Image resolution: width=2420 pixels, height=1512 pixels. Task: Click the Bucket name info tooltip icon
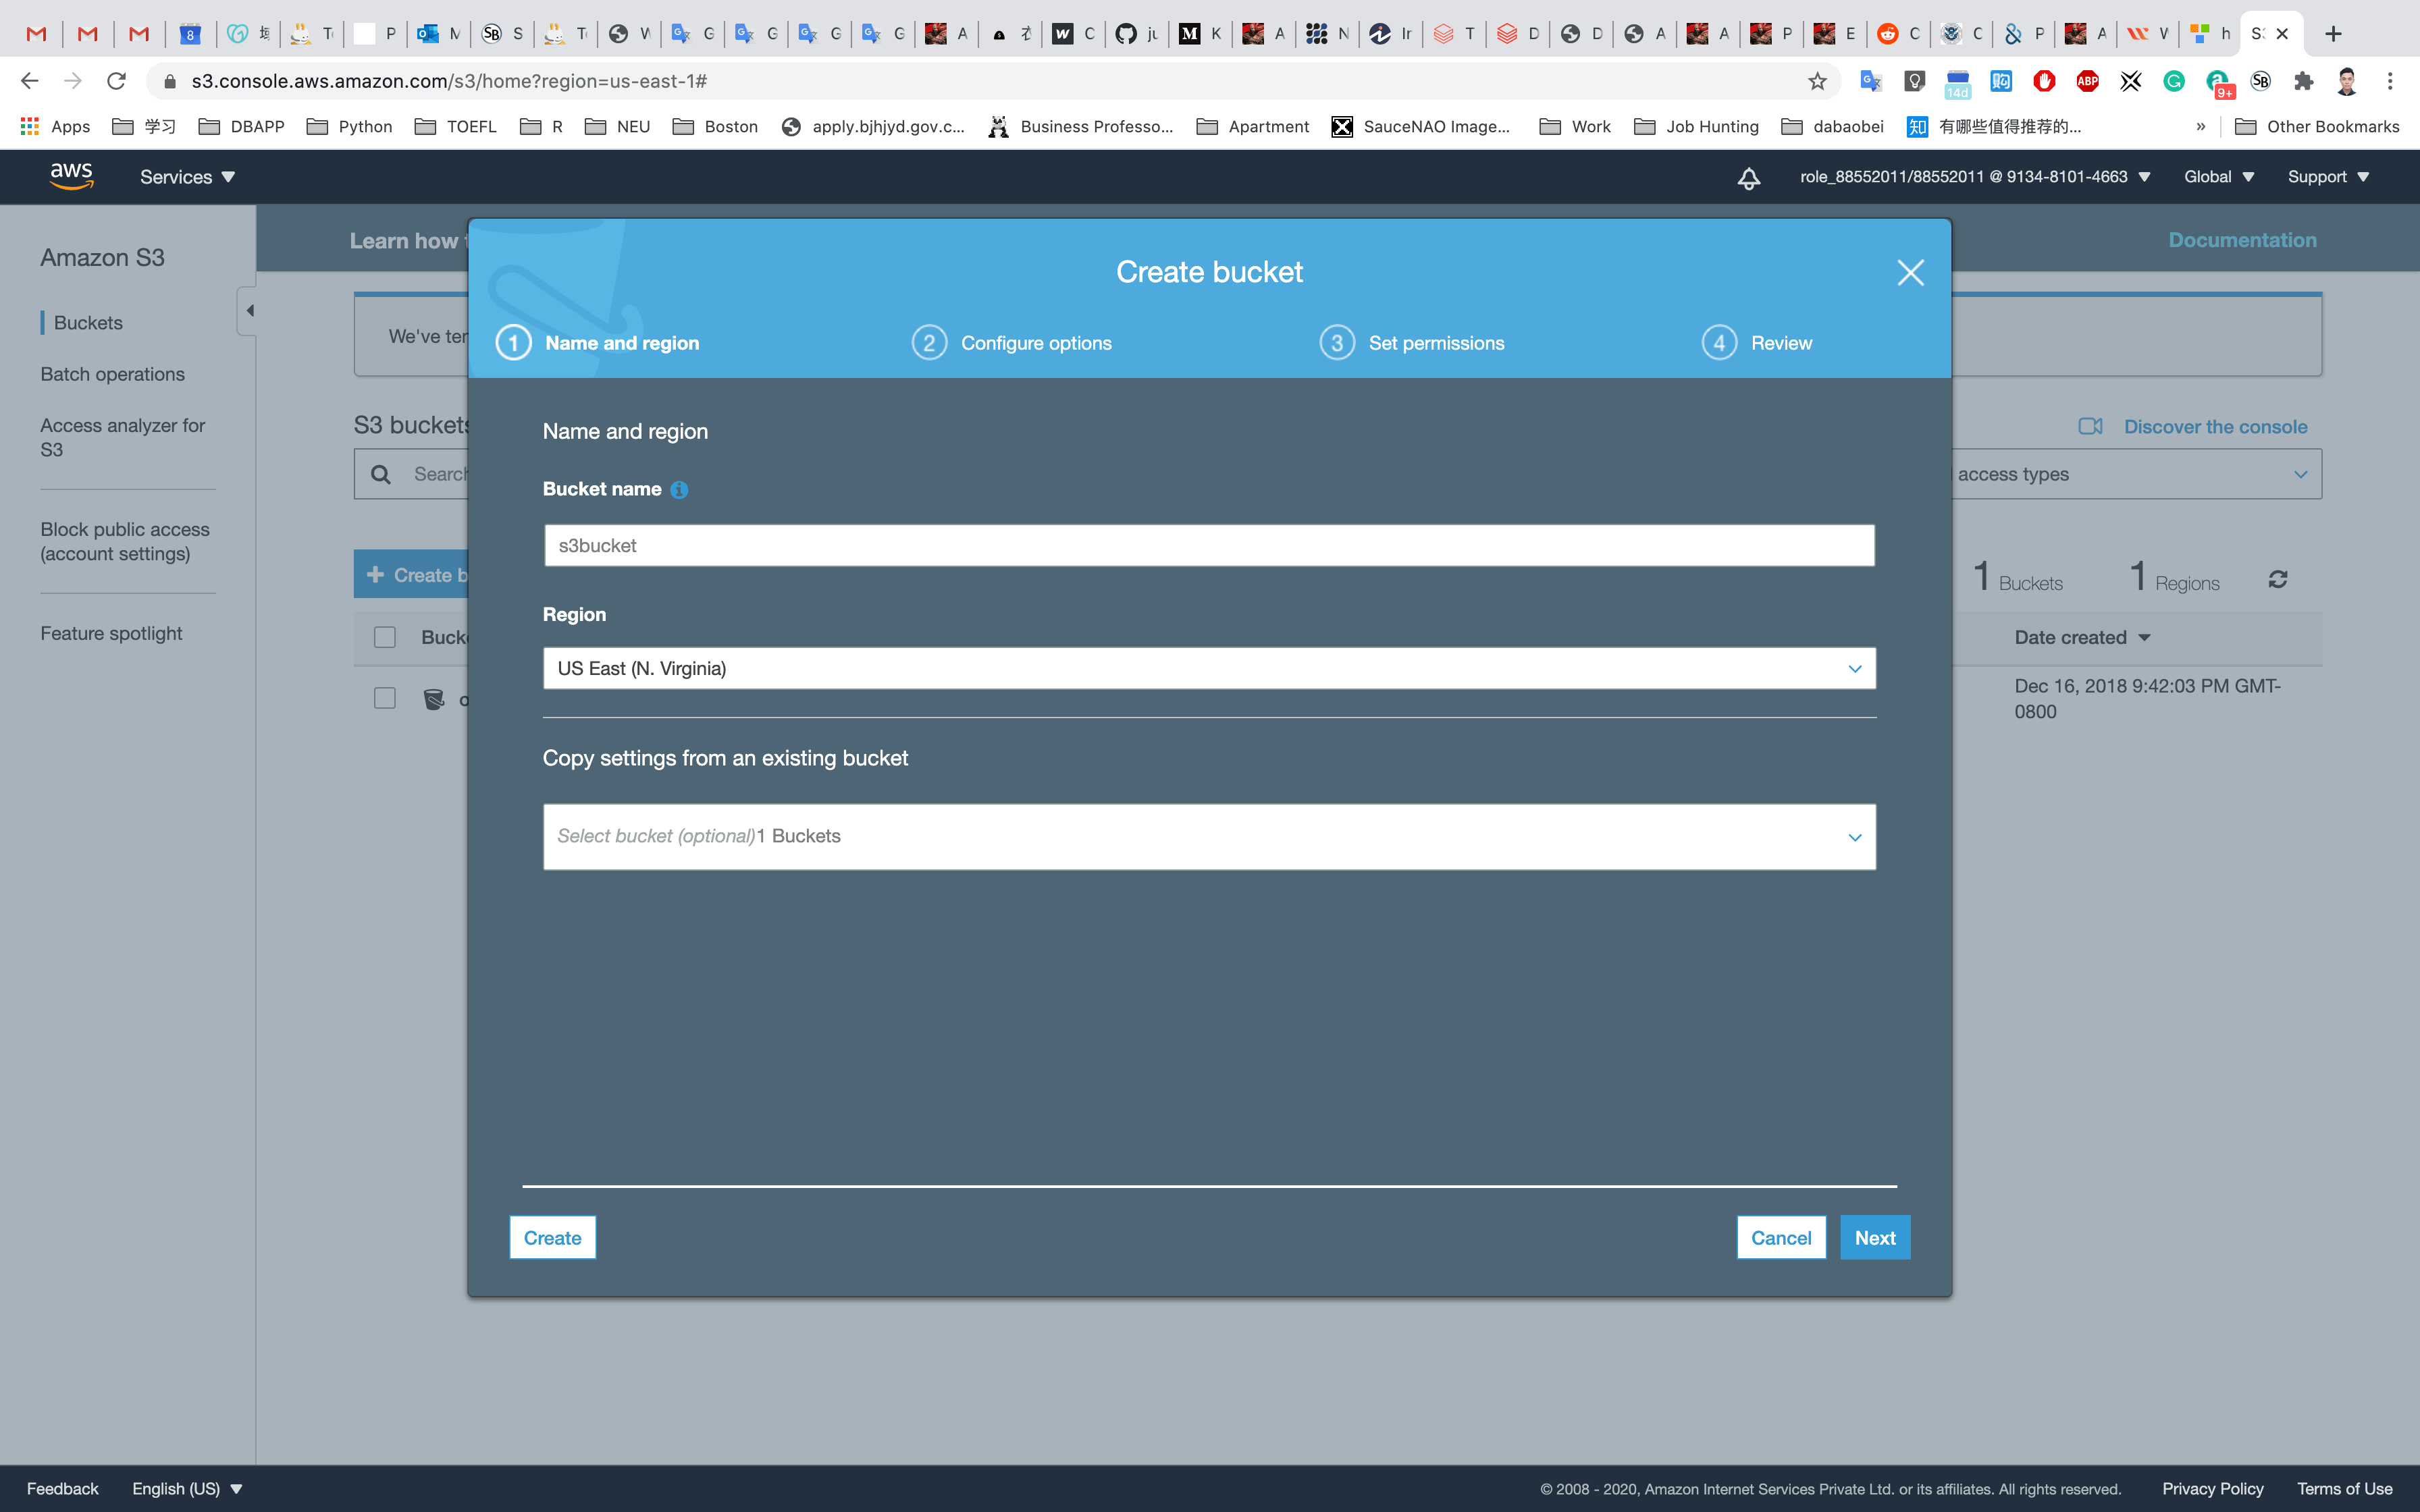tap(679, 489)
